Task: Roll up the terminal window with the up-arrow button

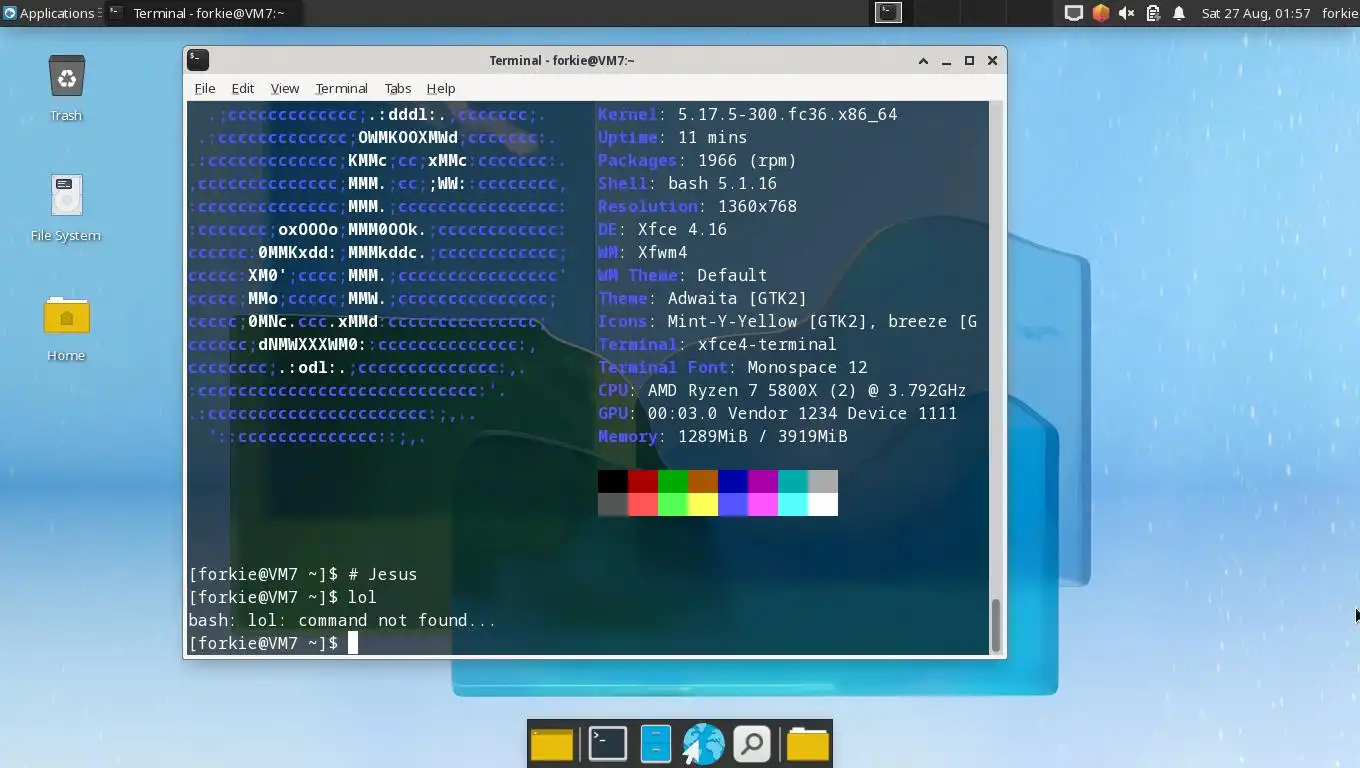Action: click(x=923, y=61)
